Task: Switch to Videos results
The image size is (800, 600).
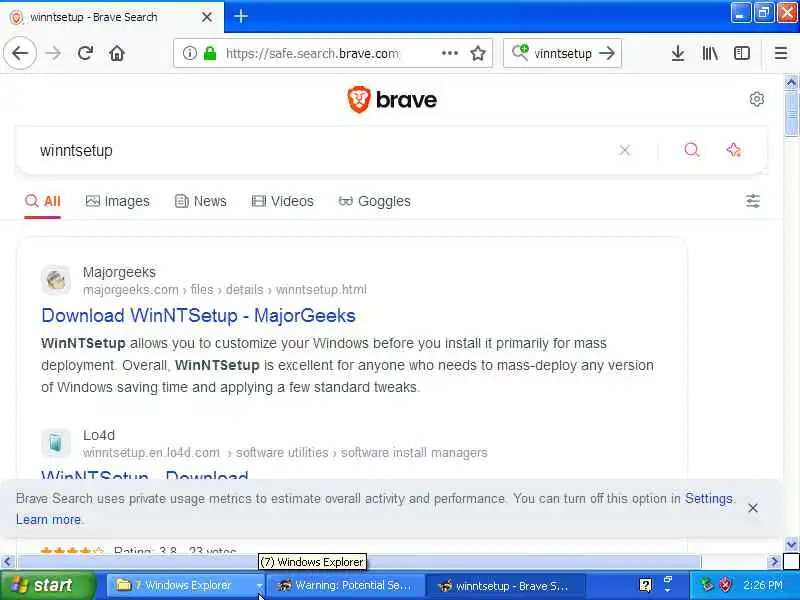Action: [283, 201]
